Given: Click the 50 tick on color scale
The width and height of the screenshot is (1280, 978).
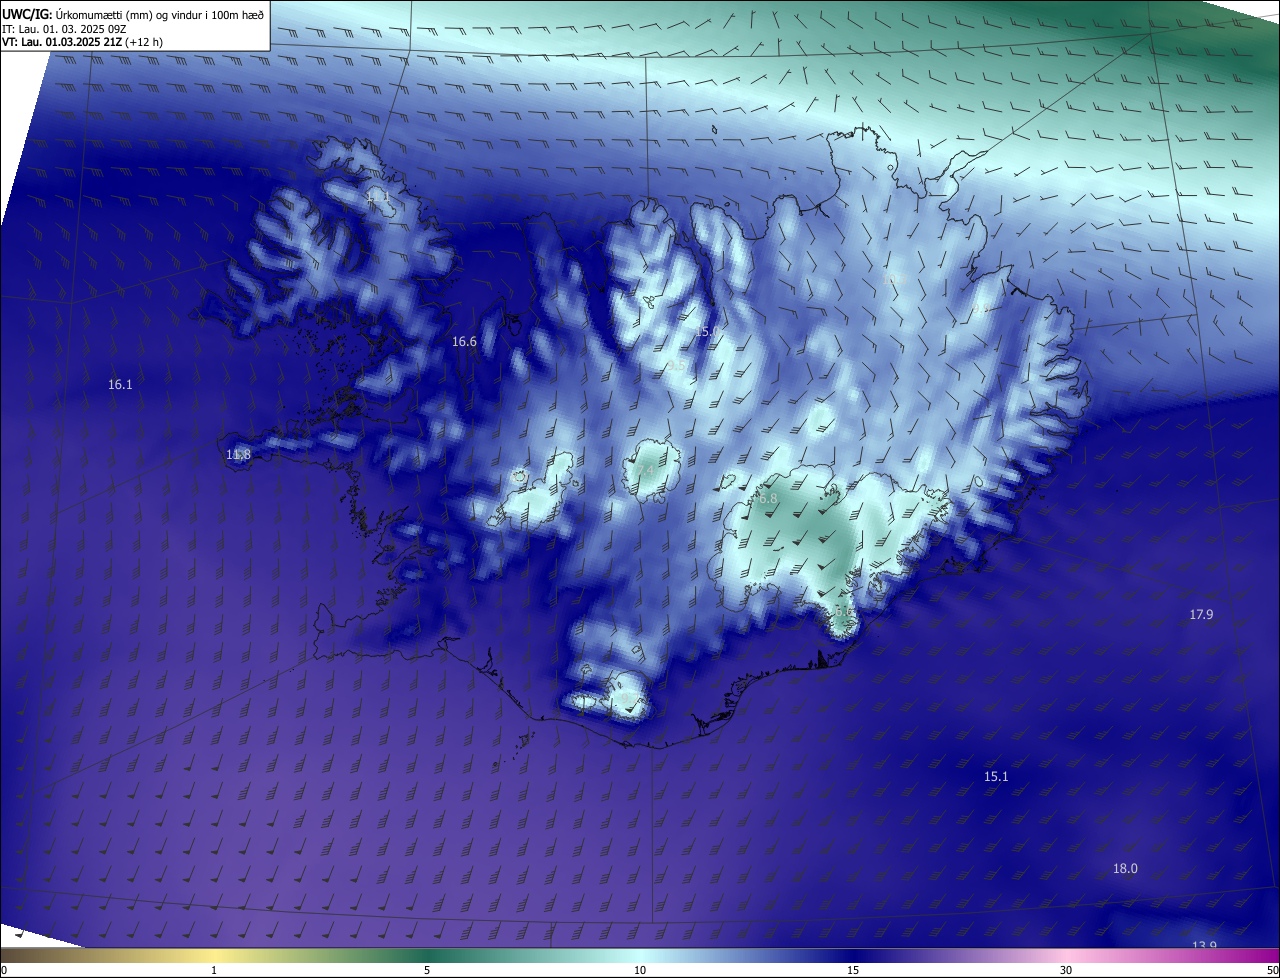Looking at the screenshot, I should (1272, 970).
